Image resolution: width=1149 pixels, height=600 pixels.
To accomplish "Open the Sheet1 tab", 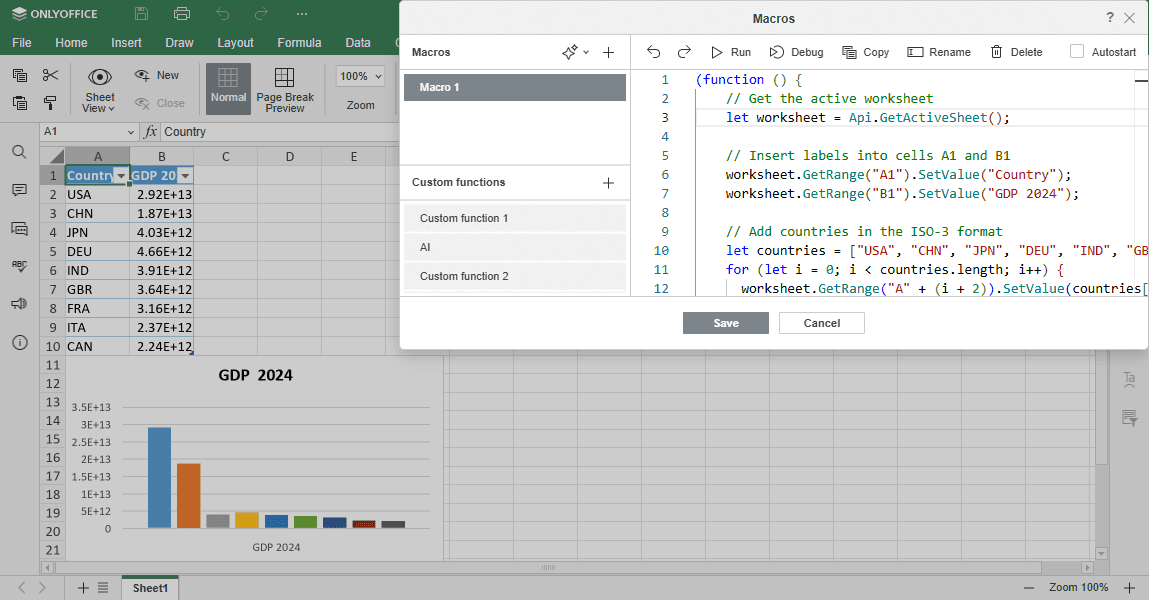I will [x=150, y=588].
